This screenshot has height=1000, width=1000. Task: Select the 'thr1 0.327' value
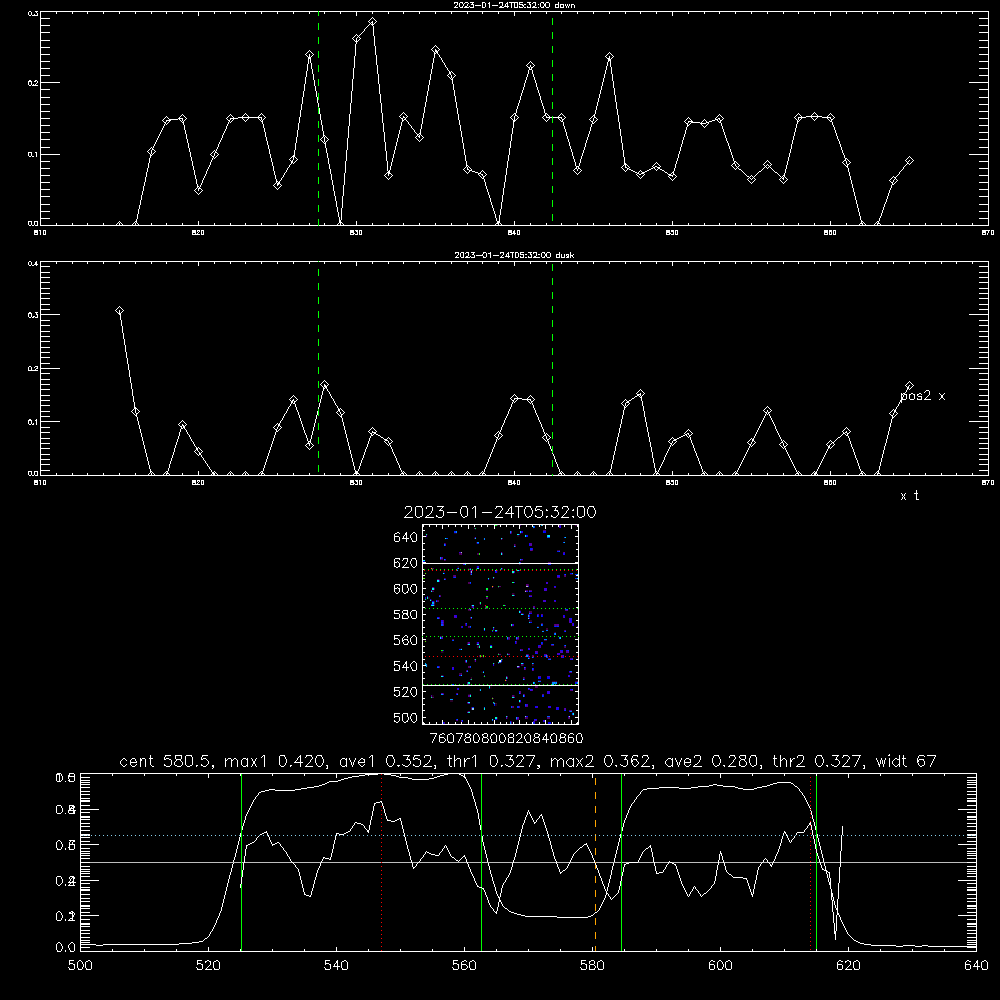491,761
